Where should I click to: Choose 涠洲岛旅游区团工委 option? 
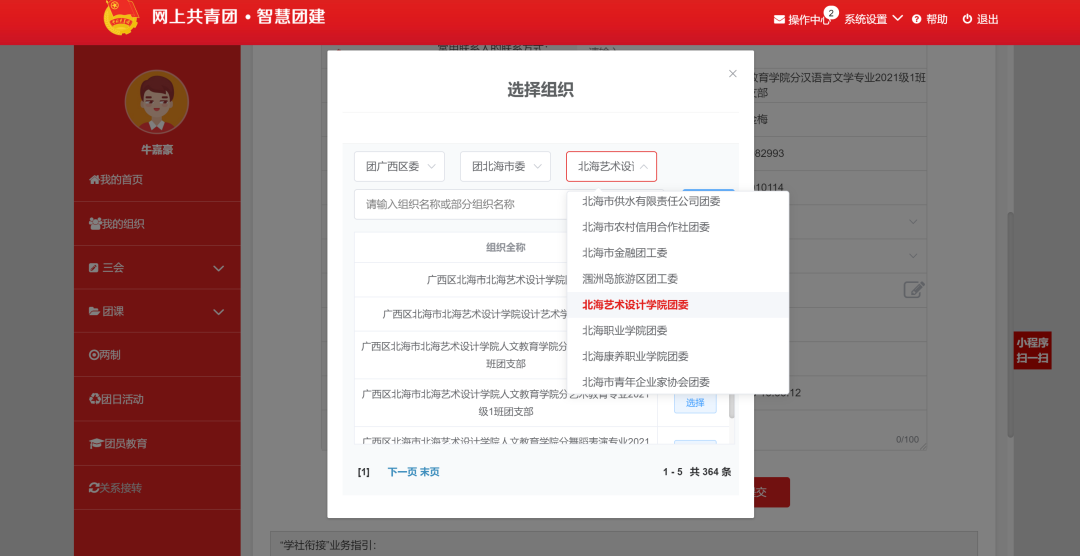point(630,279)
